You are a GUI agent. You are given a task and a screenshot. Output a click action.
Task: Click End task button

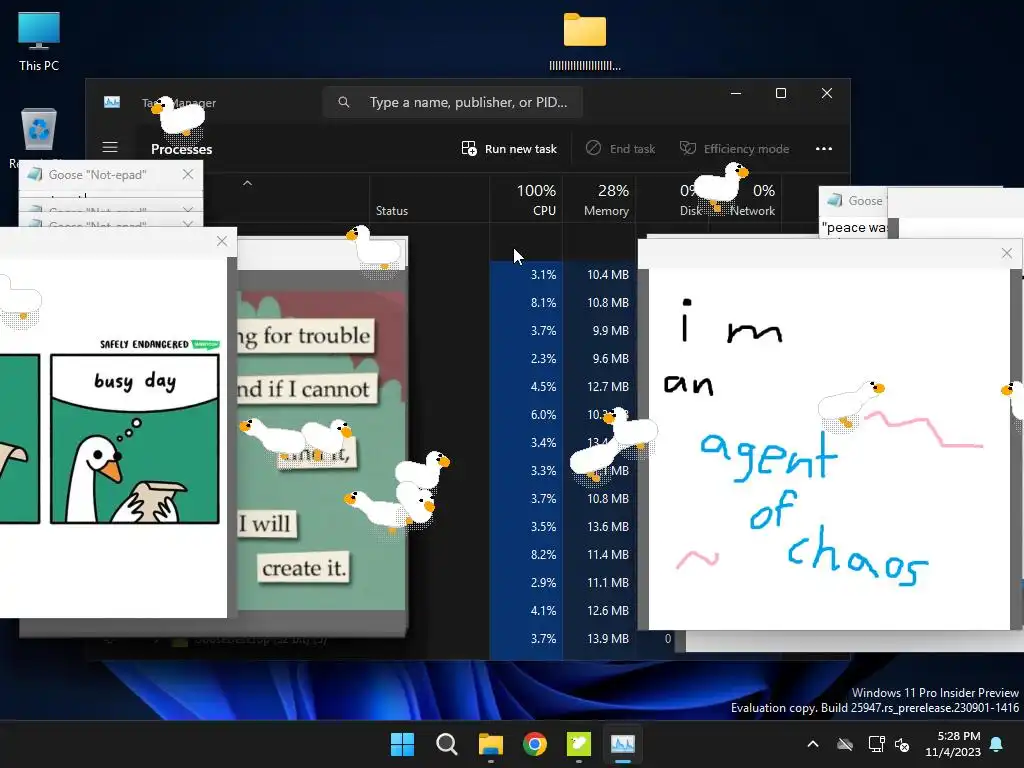pos(620,149)
